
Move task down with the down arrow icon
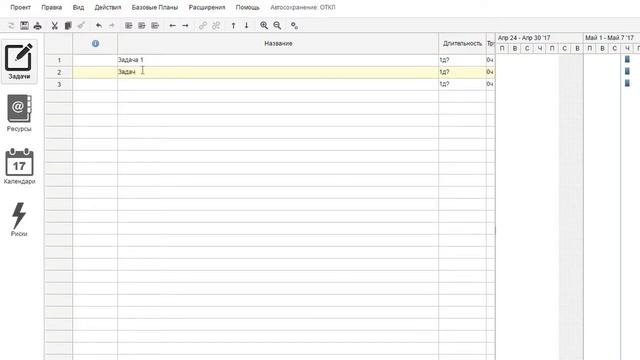[x=247, y=26]
